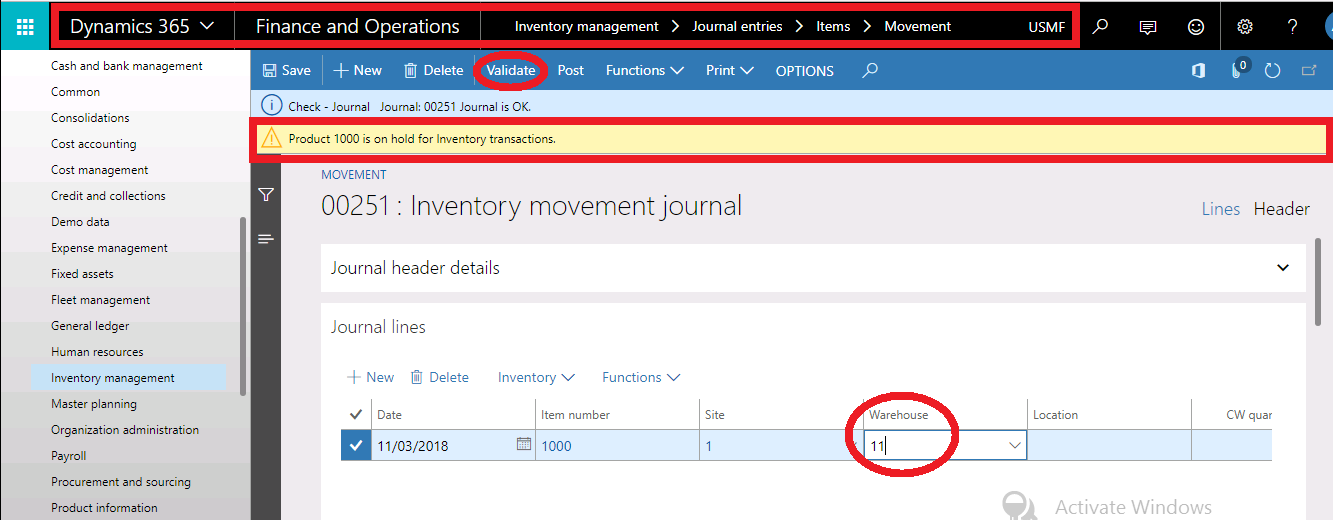
Task: Click the empty Location cell
Action: click(x=1109, y=445)
